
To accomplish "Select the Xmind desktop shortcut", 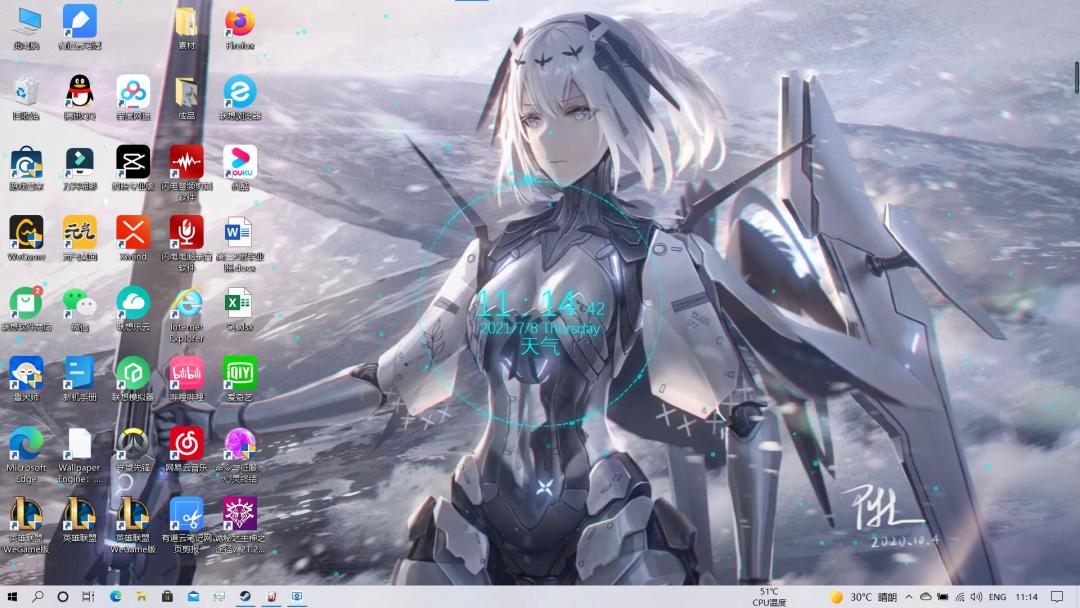I will coord(133,238).
